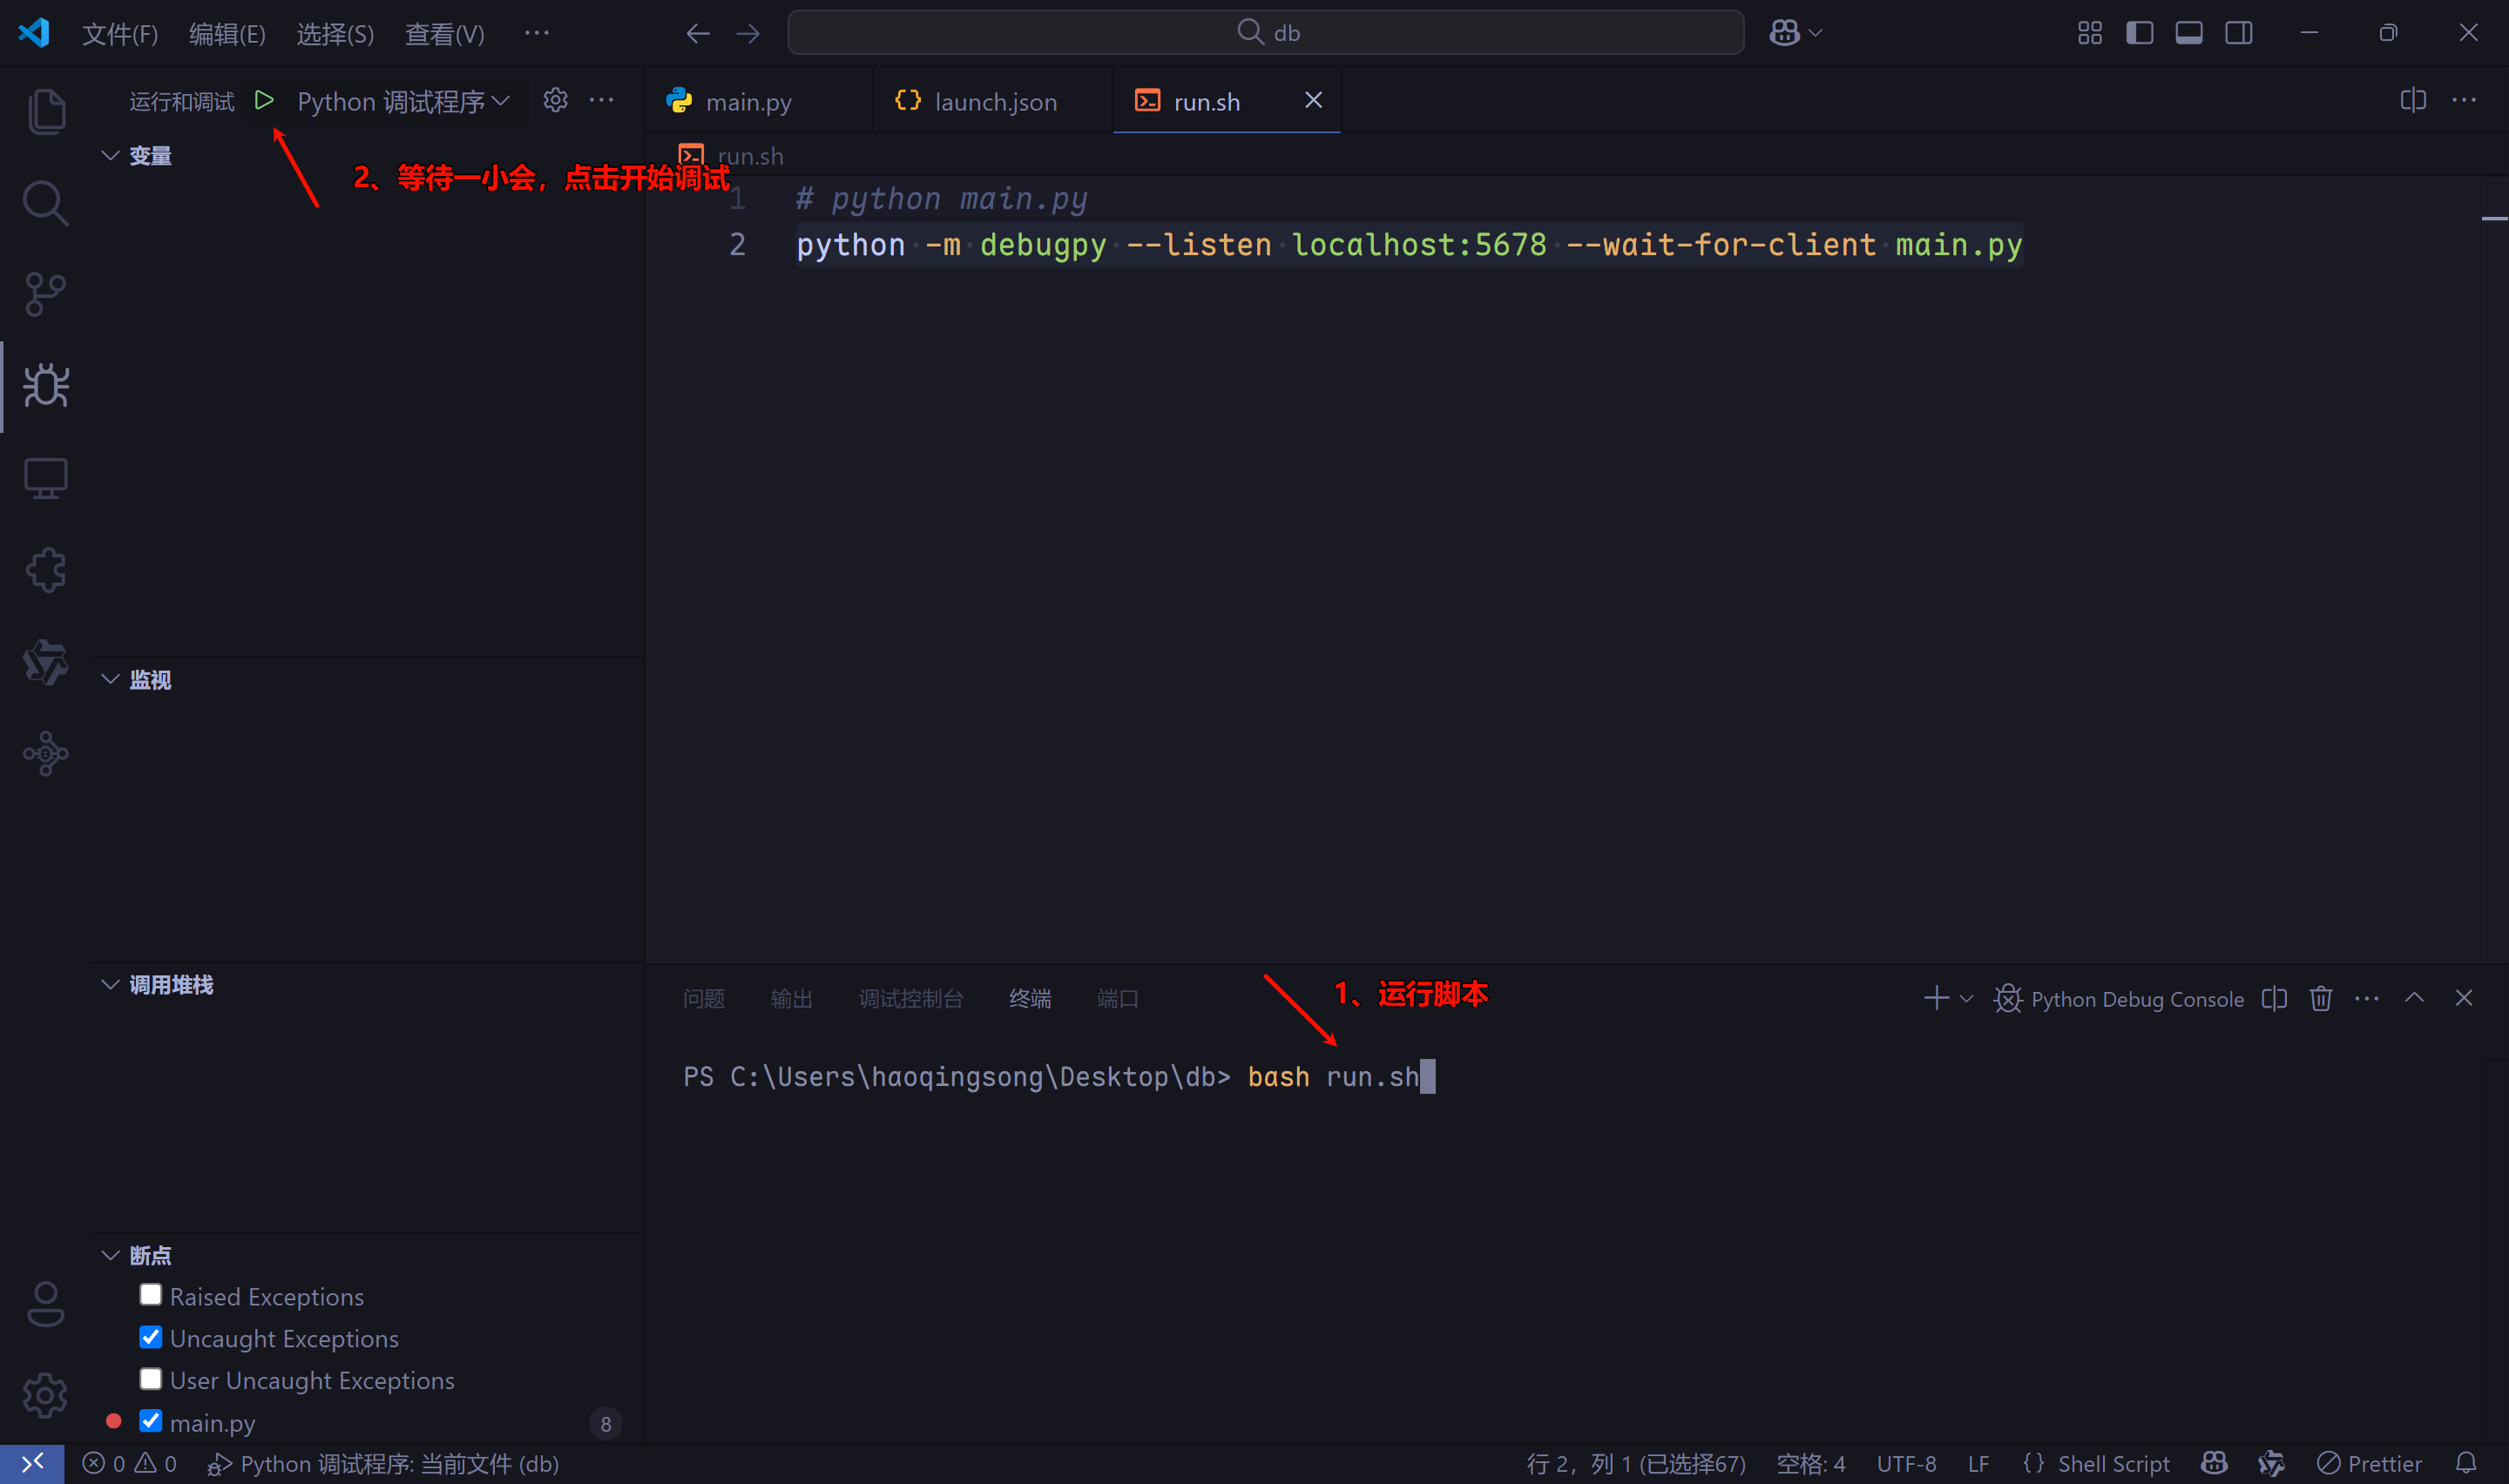Click the db command center search box
Viewport: 2509px width, 1484px height.
(1265, 33)
